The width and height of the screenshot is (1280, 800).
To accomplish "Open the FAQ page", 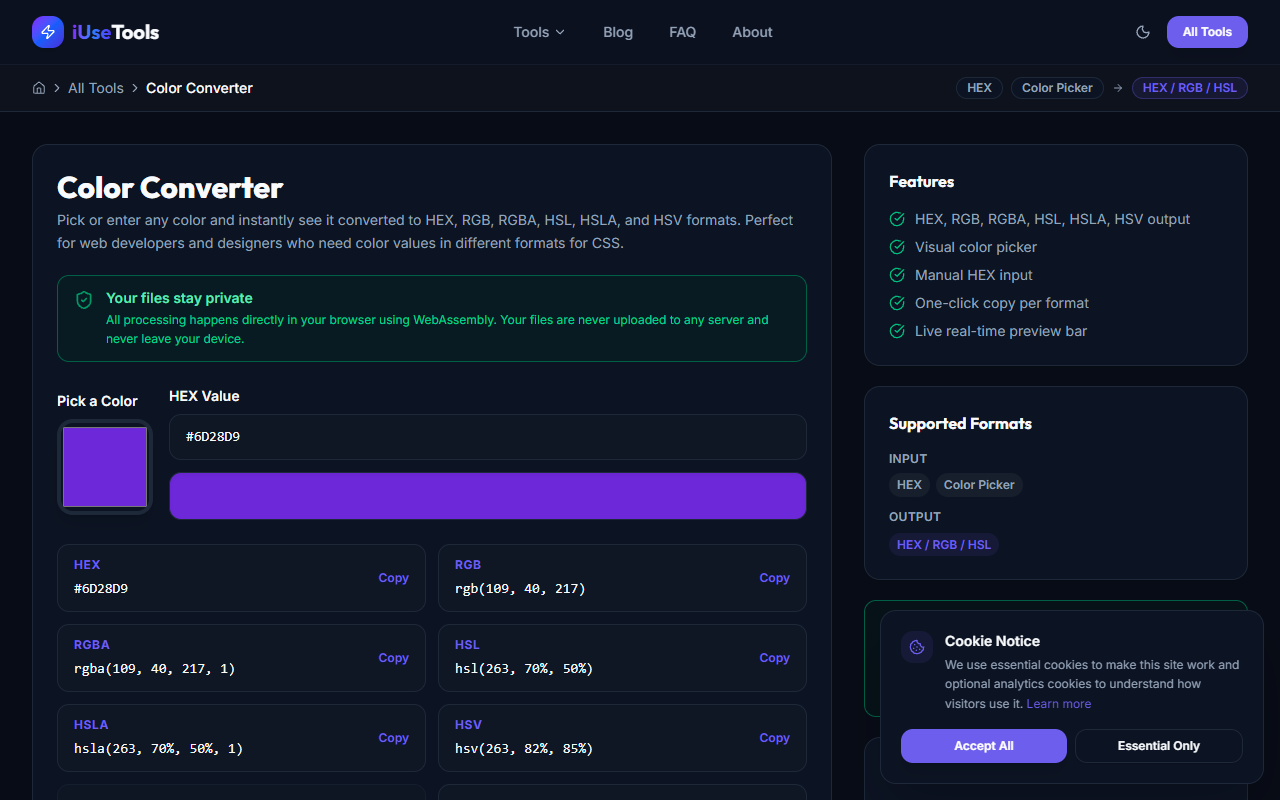I will 682,32.
